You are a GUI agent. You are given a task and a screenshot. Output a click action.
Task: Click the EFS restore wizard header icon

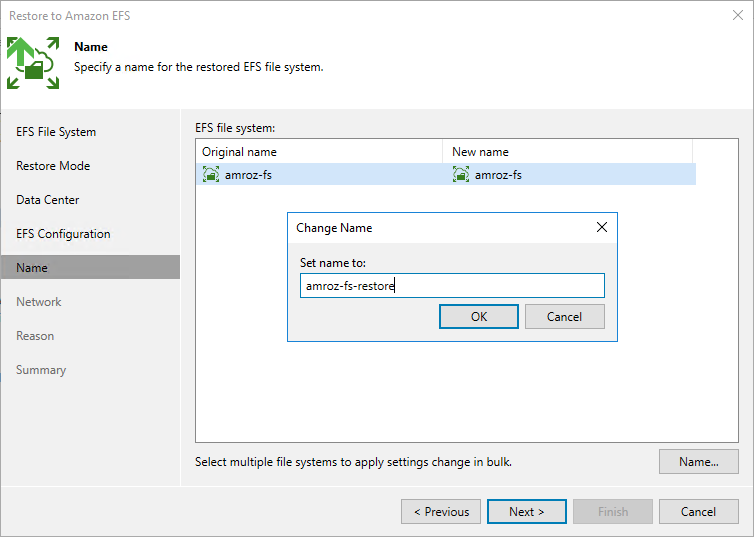point(33,62)
